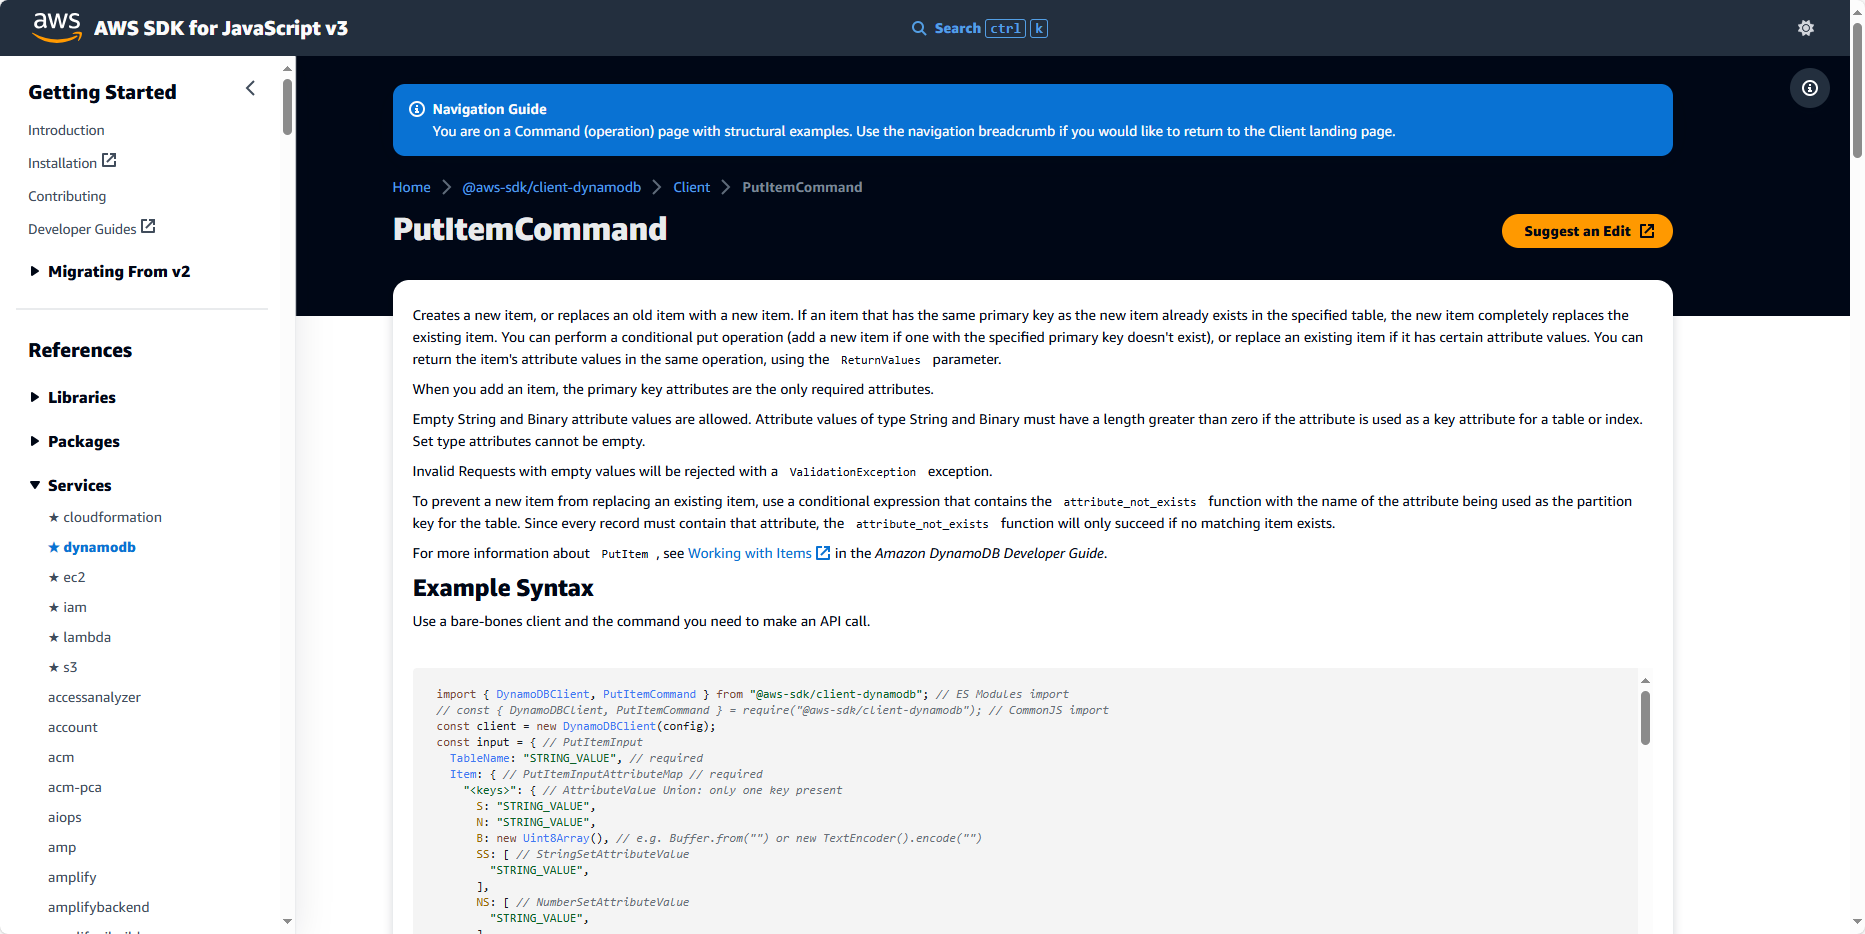Image resolution: width=1865 pixels, height=934 pixels.
Task: Open @aws-sdk/client-dynamodb breadcrumb link
Action: pos(551,188)
